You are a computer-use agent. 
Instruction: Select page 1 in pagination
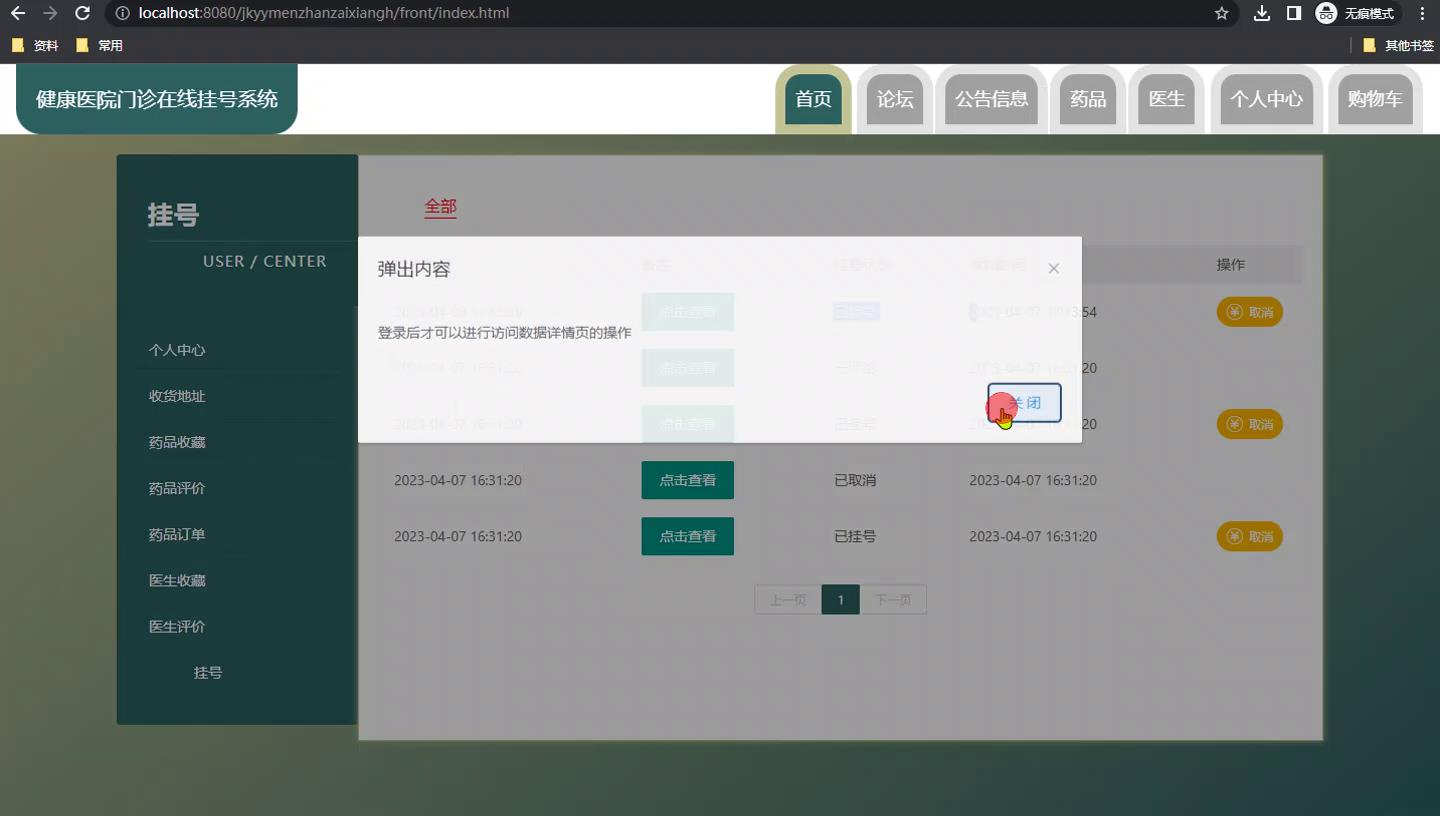(841, 600)
